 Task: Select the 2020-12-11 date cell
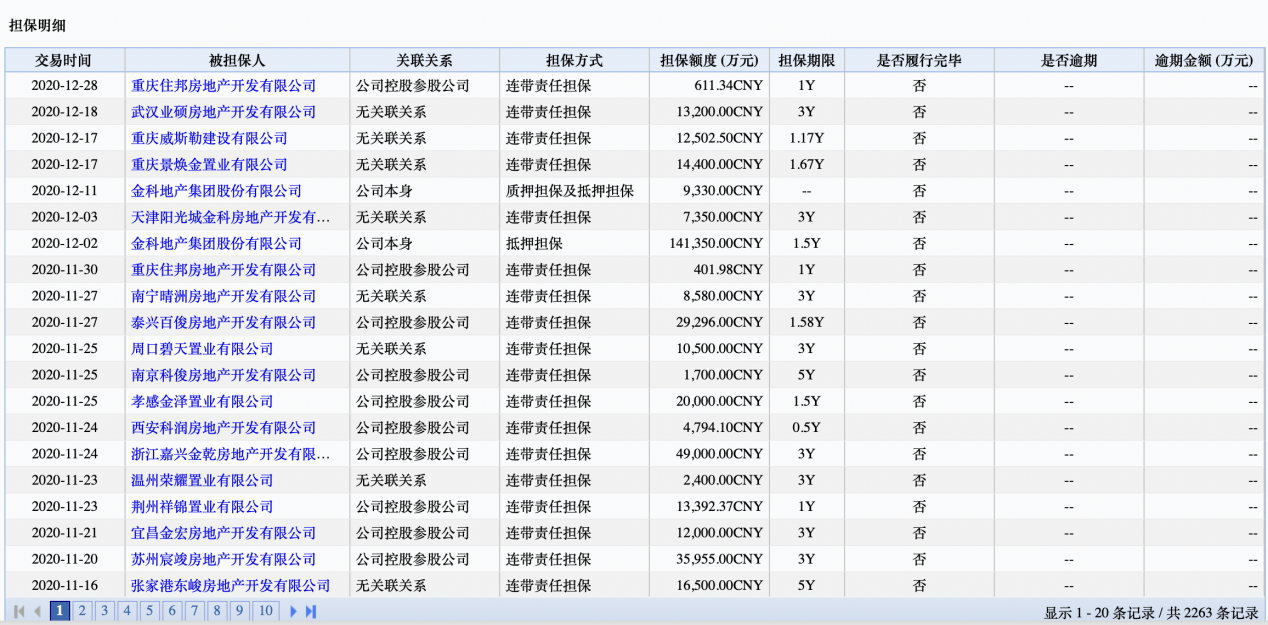(64, 191)
